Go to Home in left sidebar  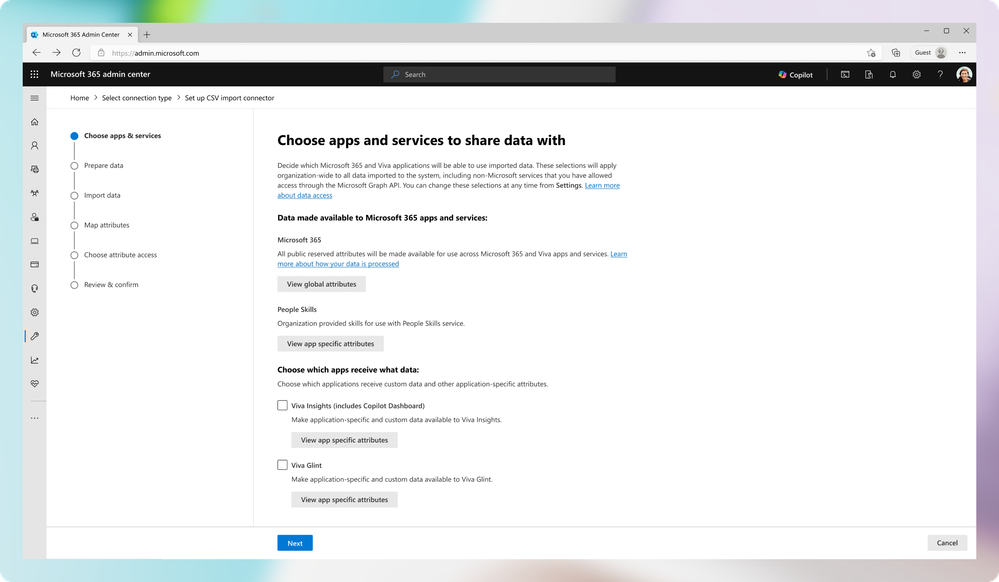pyautogui.click(x=34, y=122)
